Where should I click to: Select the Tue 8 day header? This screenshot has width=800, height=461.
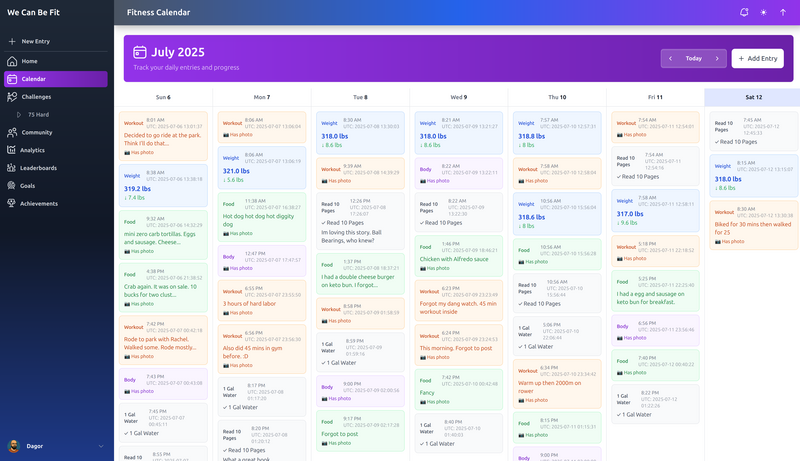(360, 97)
